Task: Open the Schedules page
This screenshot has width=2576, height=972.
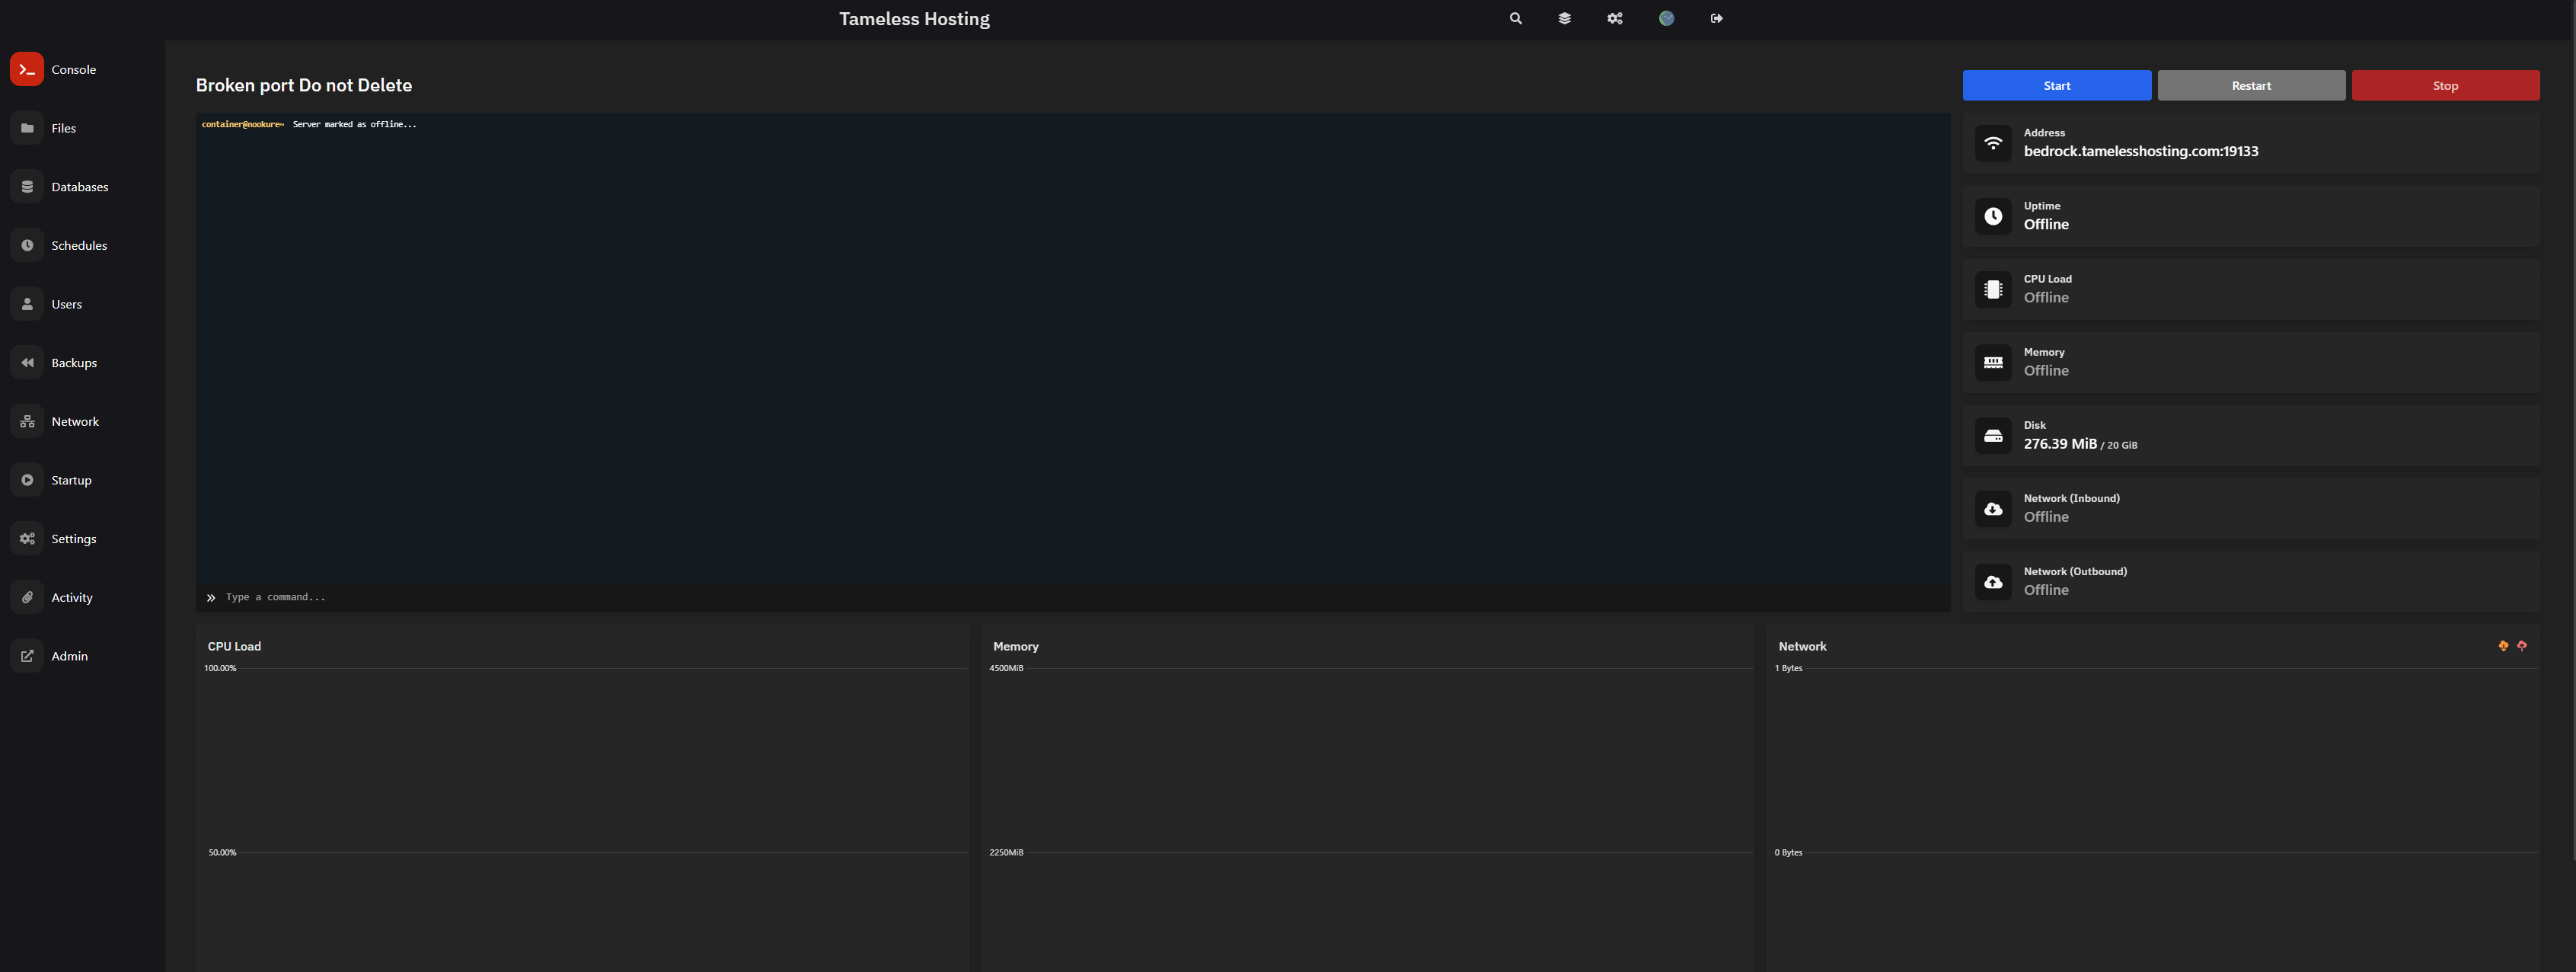Action: pos(80,245)
